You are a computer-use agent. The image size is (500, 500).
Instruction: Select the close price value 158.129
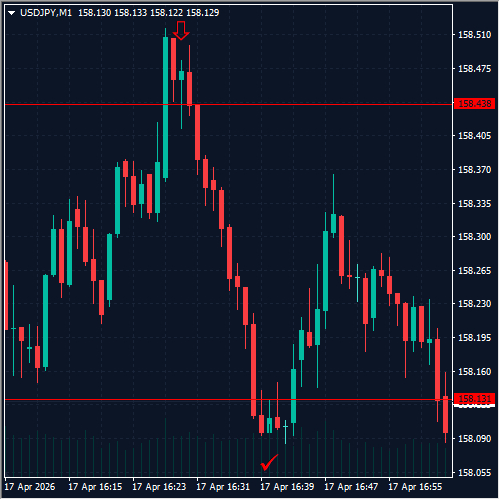pos(202,13)
